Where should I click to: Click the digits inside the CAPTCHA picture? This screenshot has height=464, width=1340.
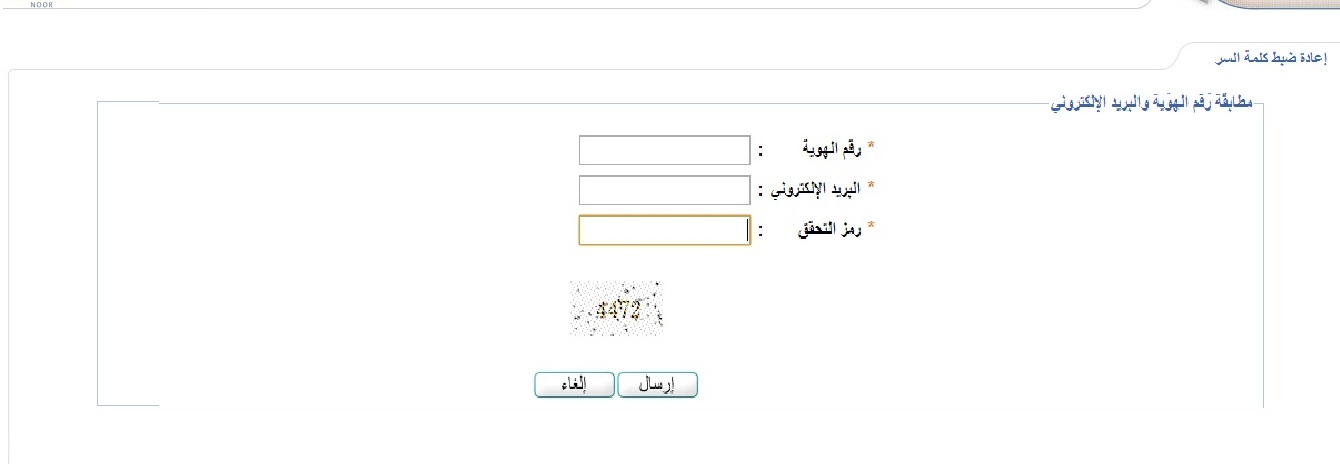pos(618,310)
